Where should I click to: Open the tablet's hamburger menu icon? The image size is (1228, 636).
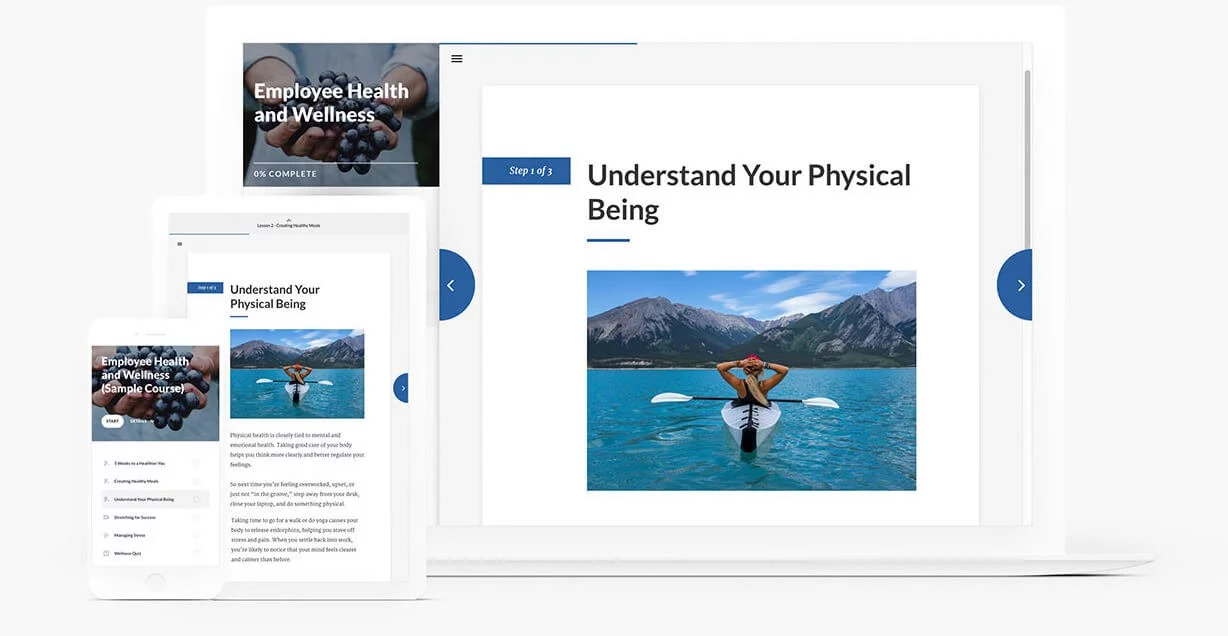(180, 244)
